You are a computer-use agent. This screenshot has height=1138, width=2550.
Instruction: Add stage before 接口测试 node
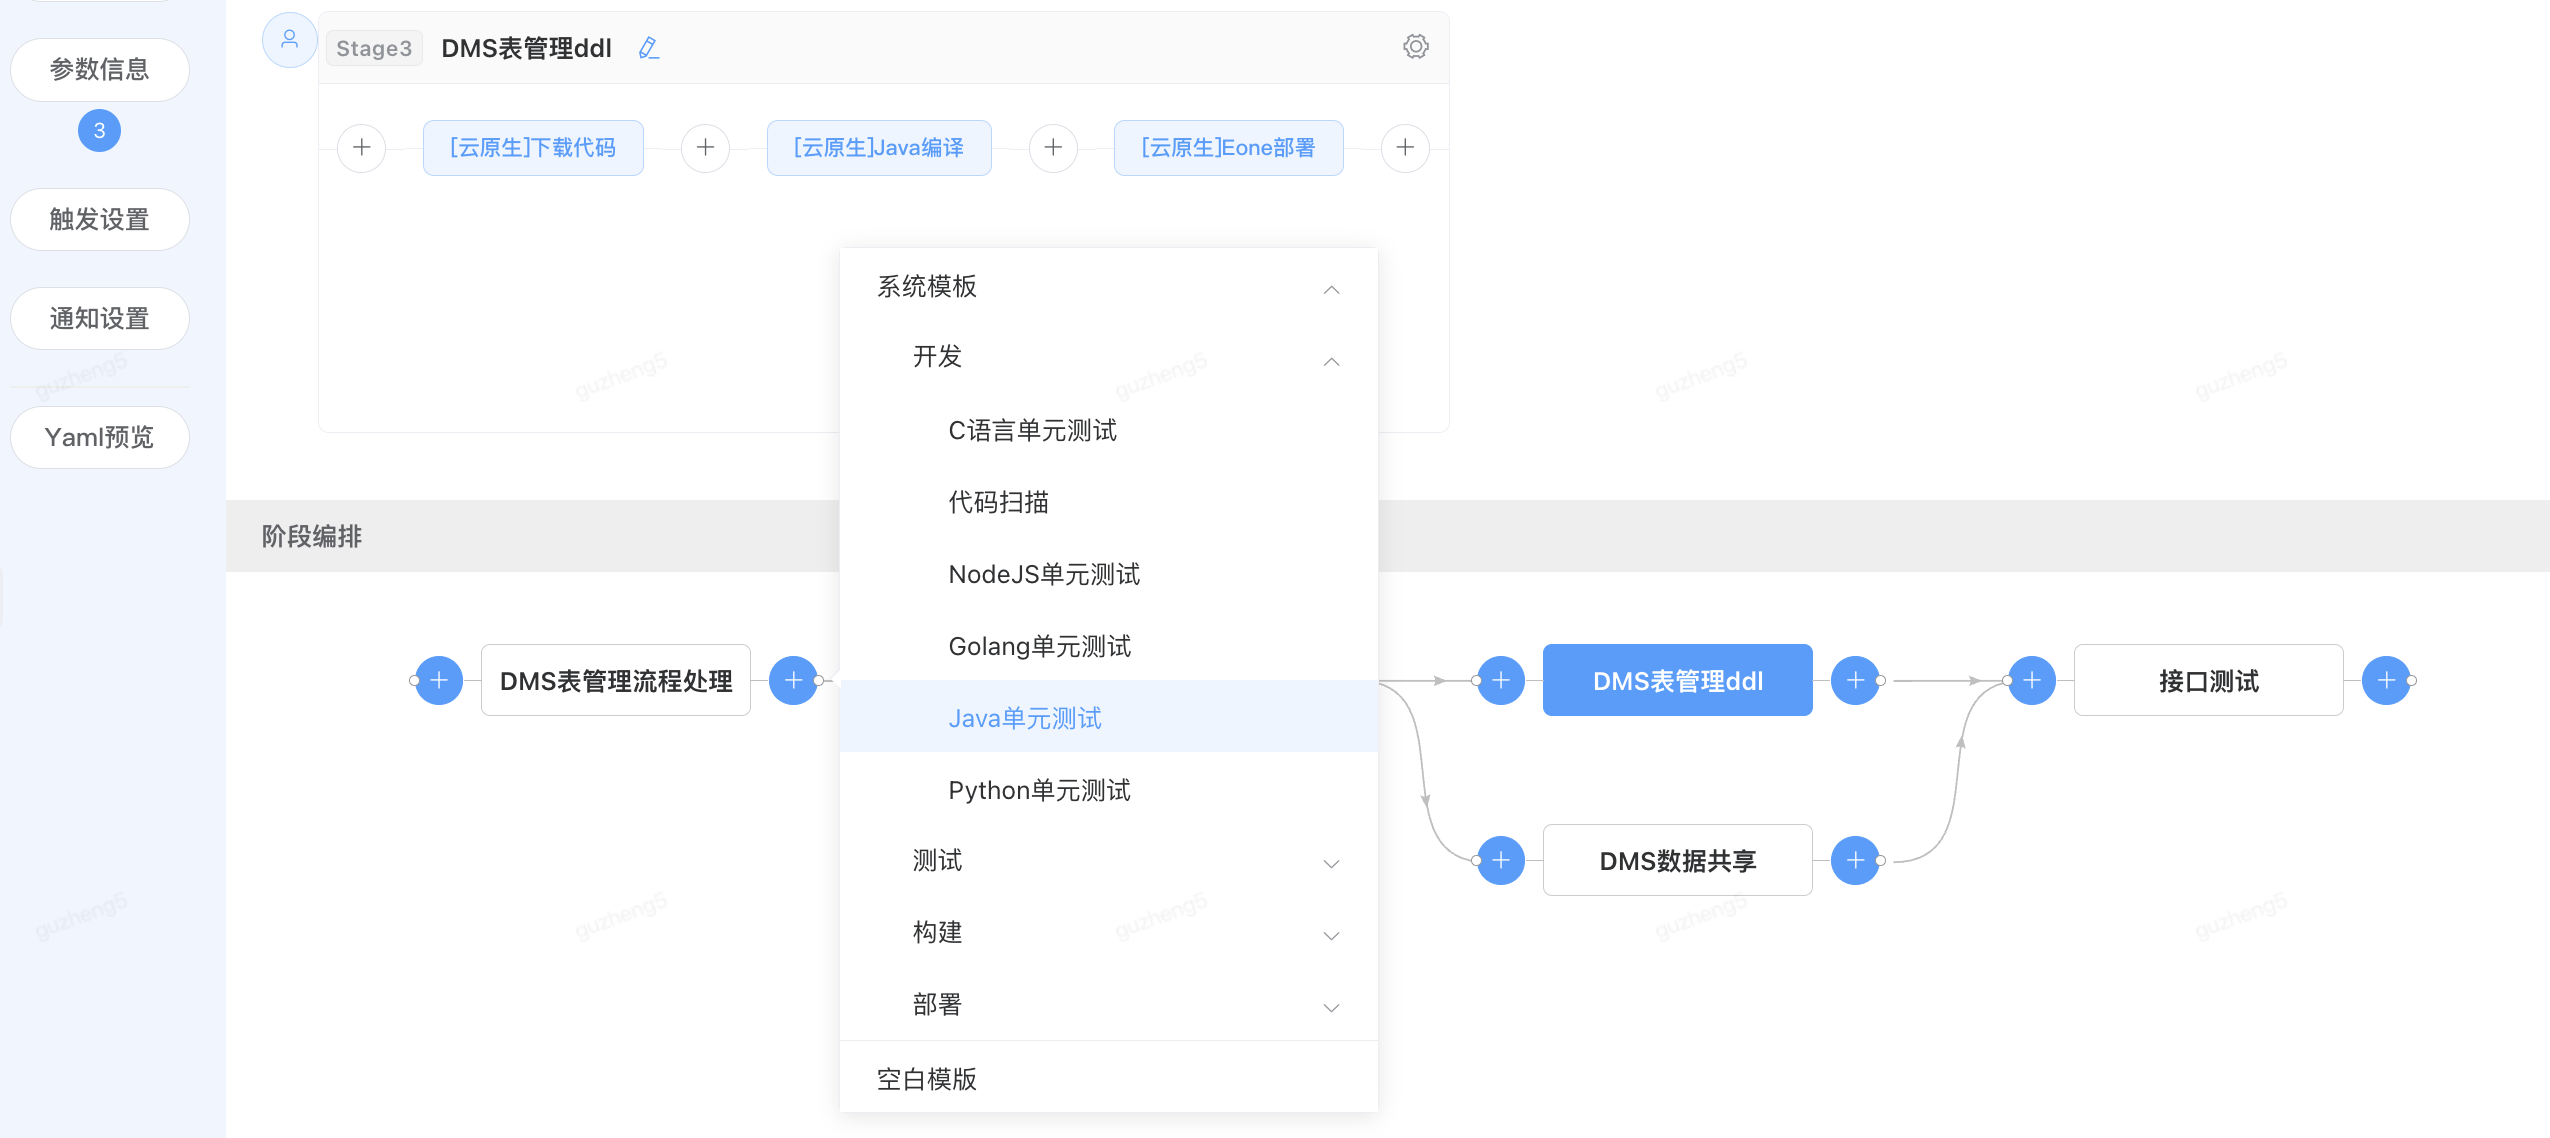(x=2032, y=681)
